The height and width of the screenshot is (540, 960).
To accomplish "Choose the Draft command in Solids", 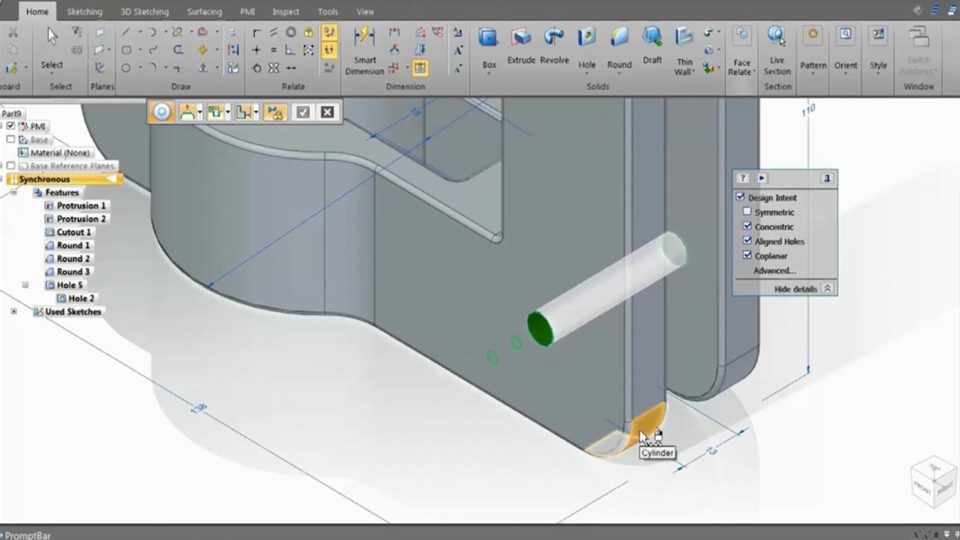I will coord(652,44).
